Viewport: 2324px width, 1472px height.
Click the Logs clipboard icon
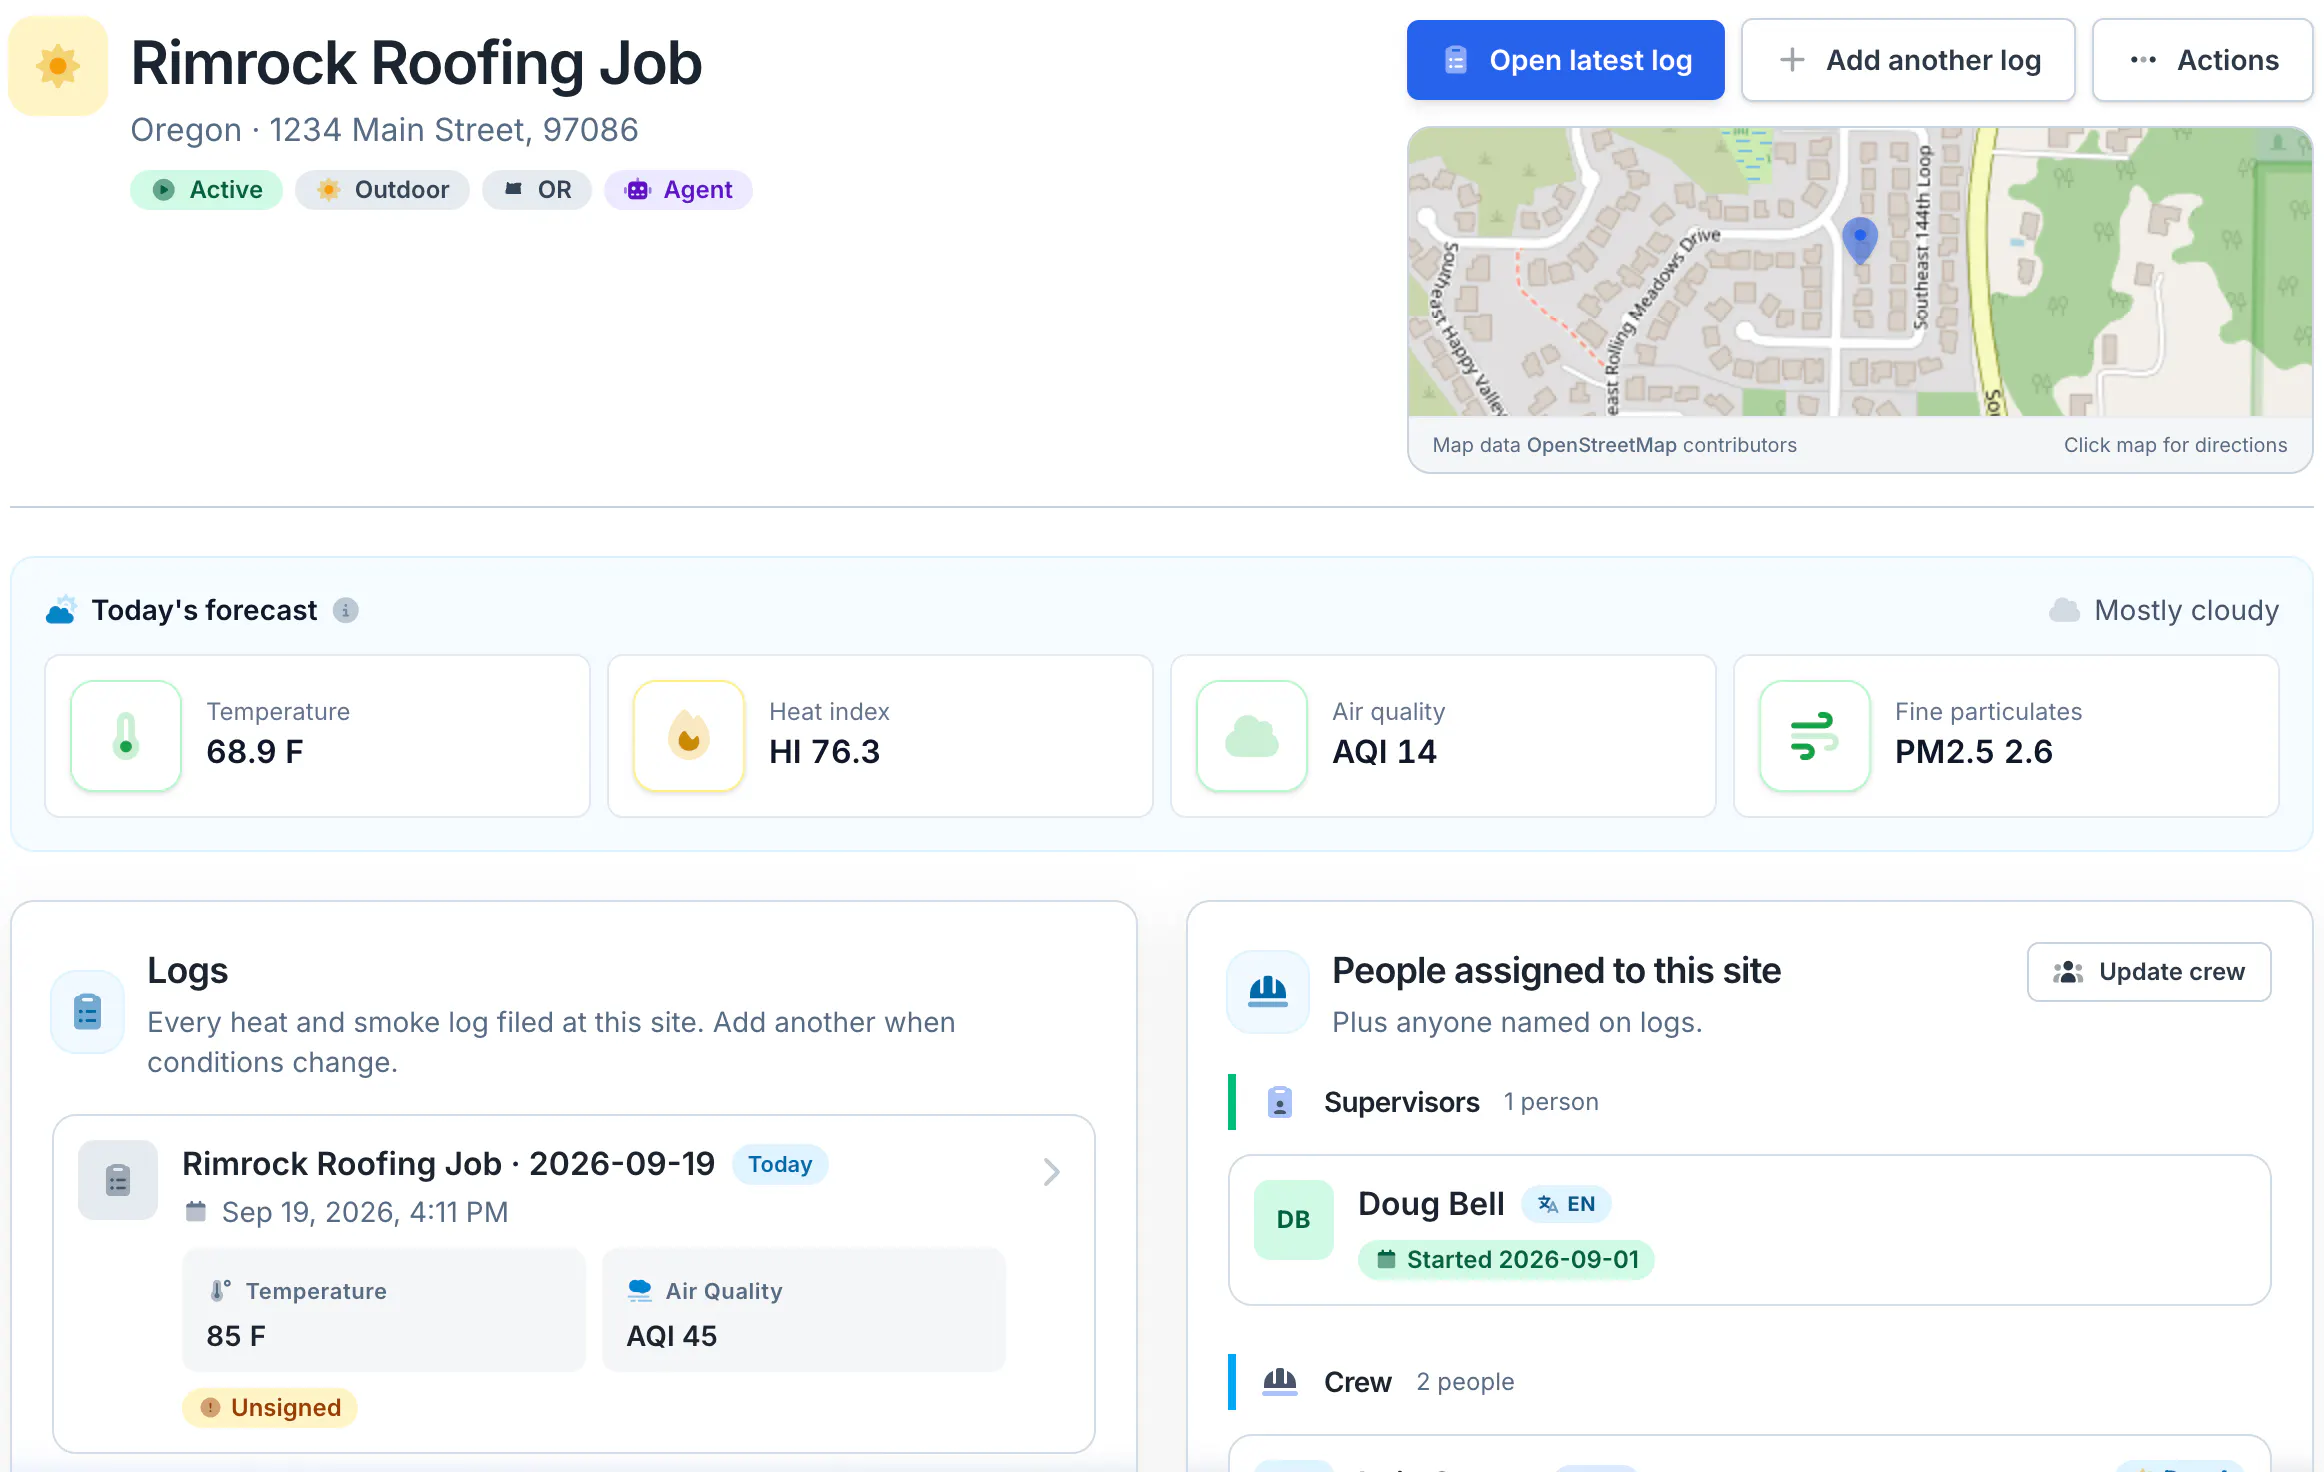pyautogui.click(x=88, y=1012)
